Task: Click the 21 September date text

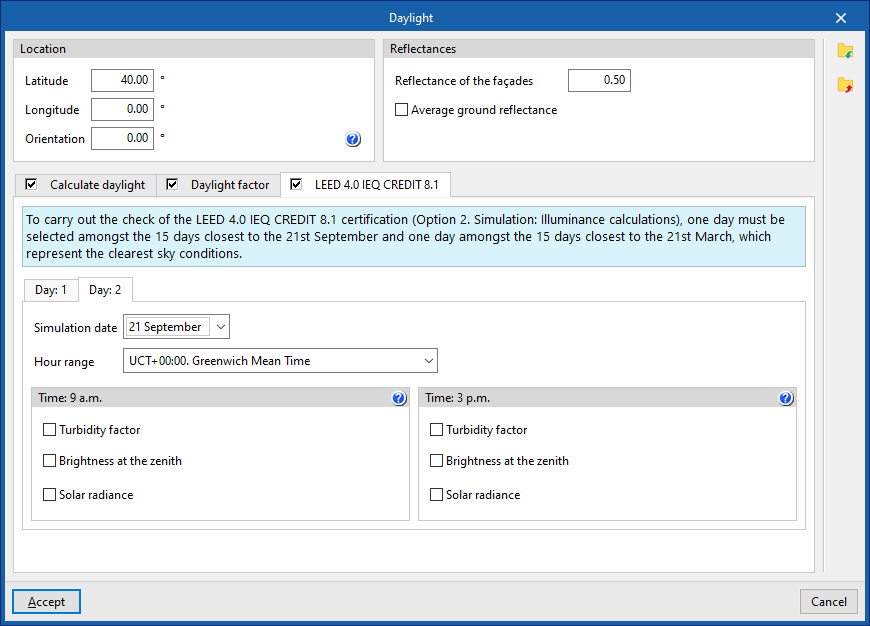Action: tap(165, 327)
